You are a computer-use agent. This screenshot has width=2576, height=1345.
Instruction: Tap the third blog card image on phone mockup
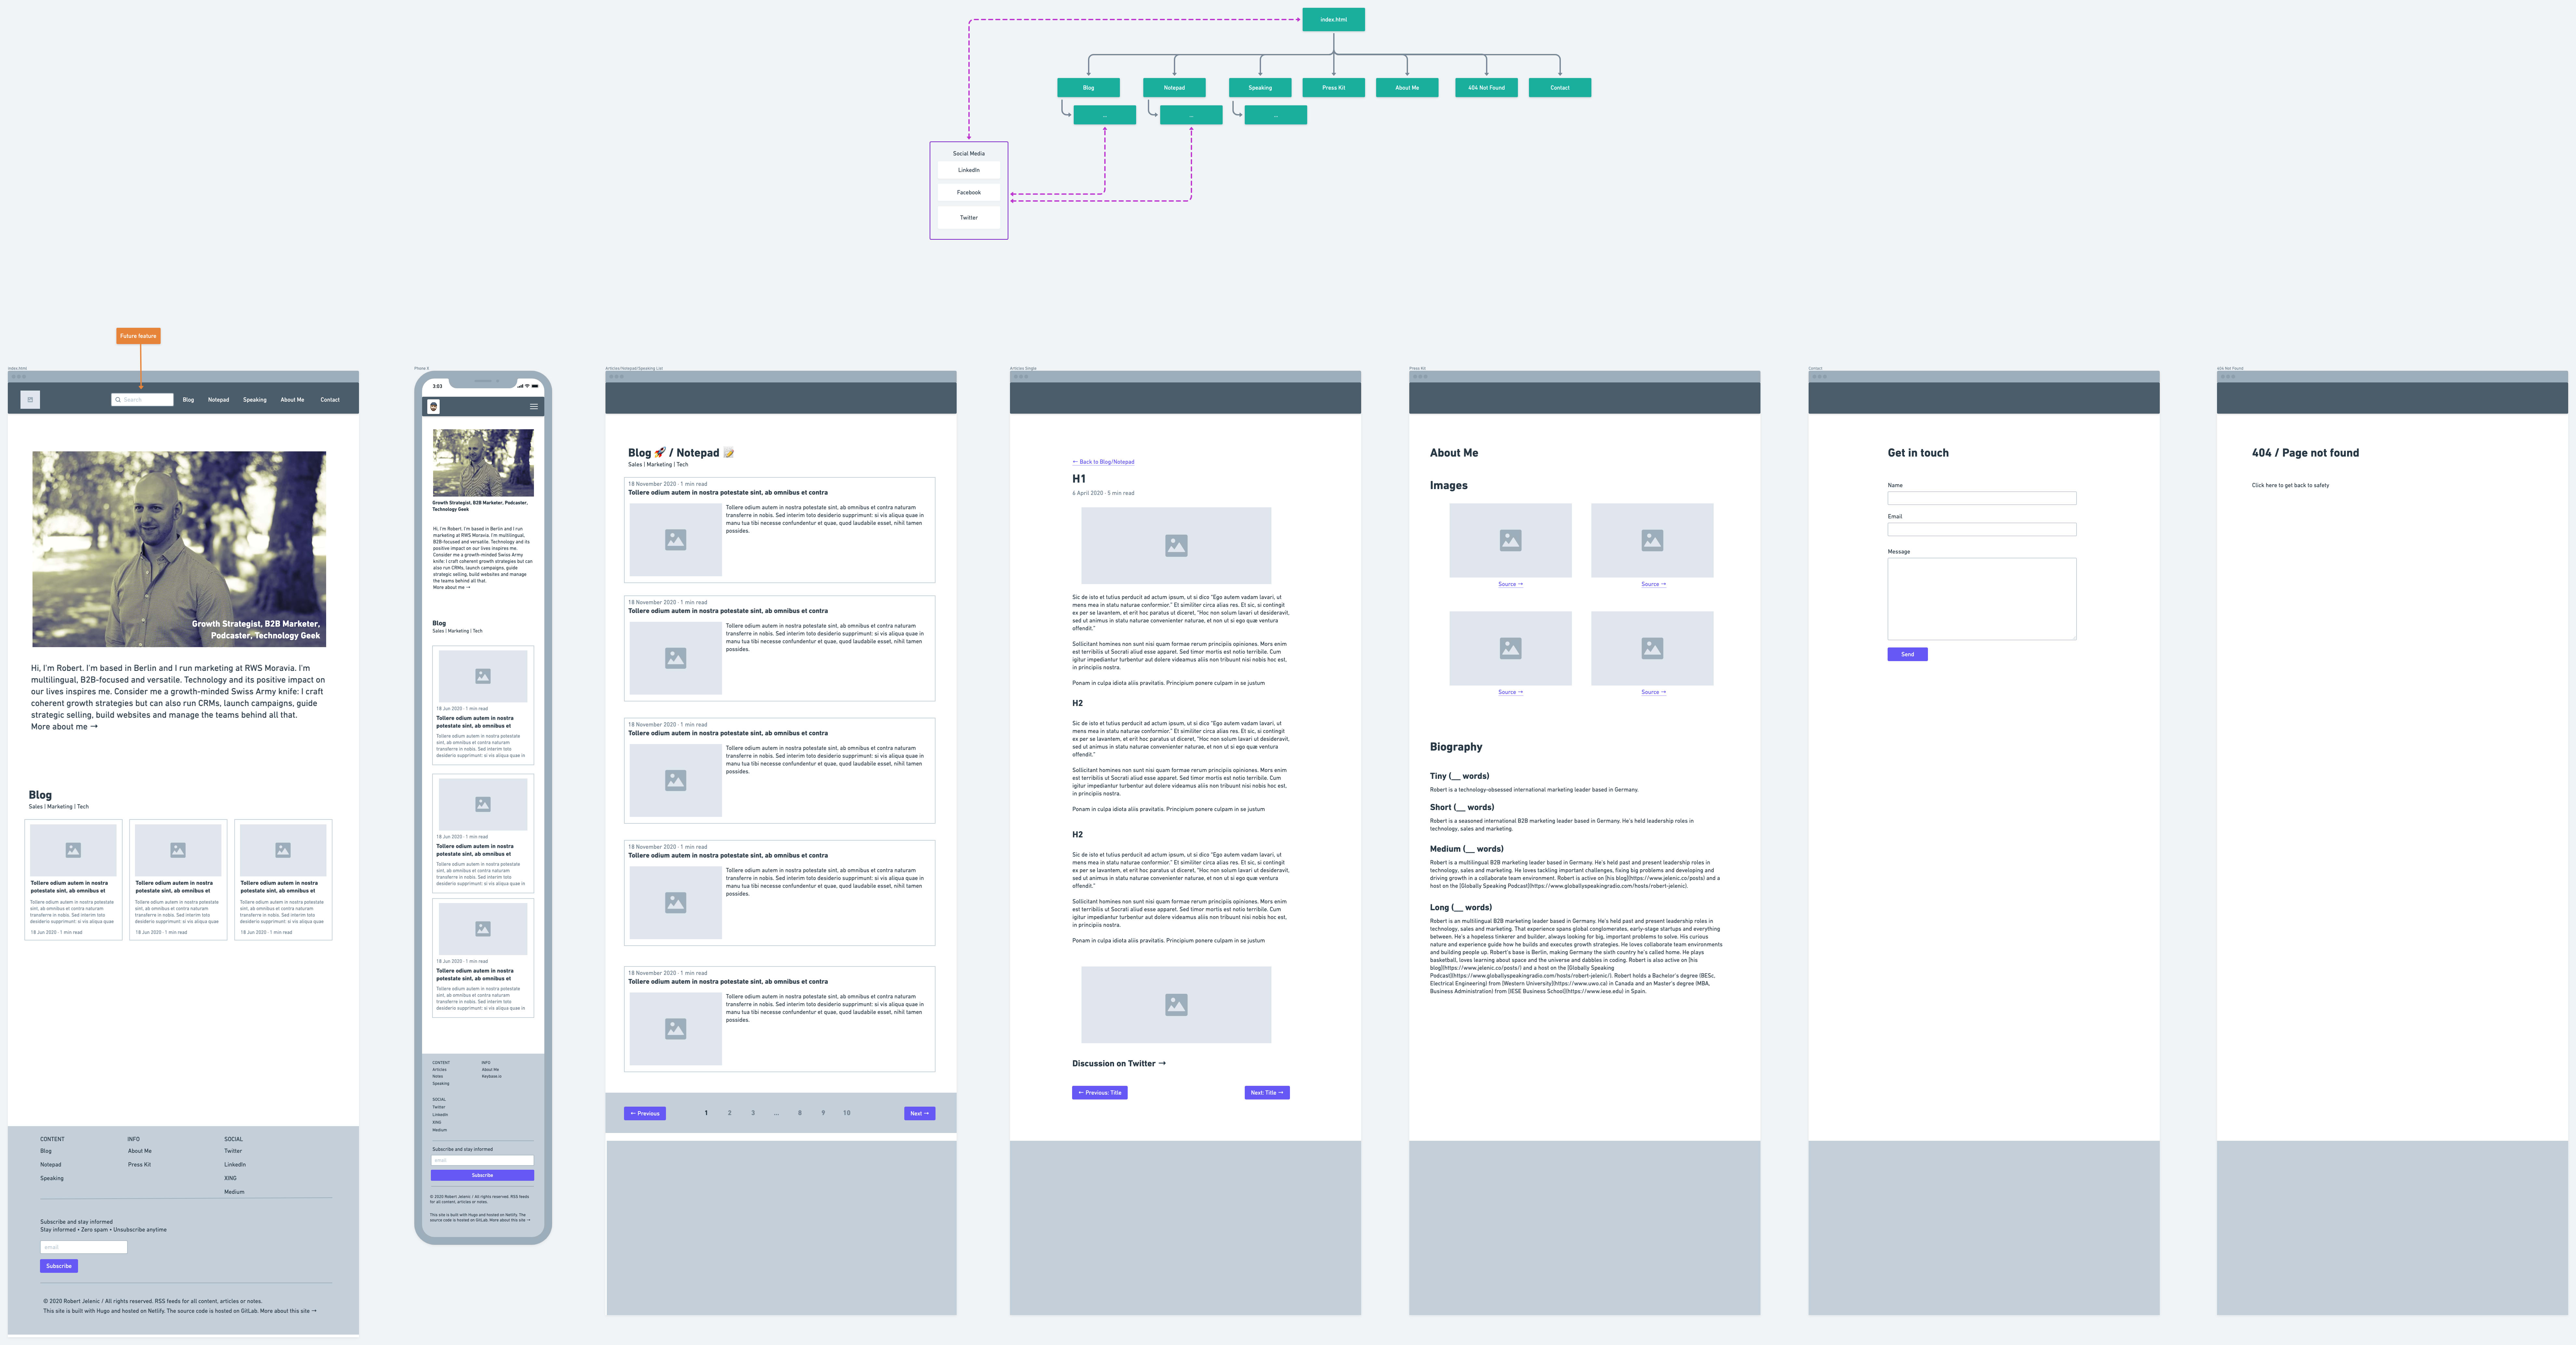[483, 929]
